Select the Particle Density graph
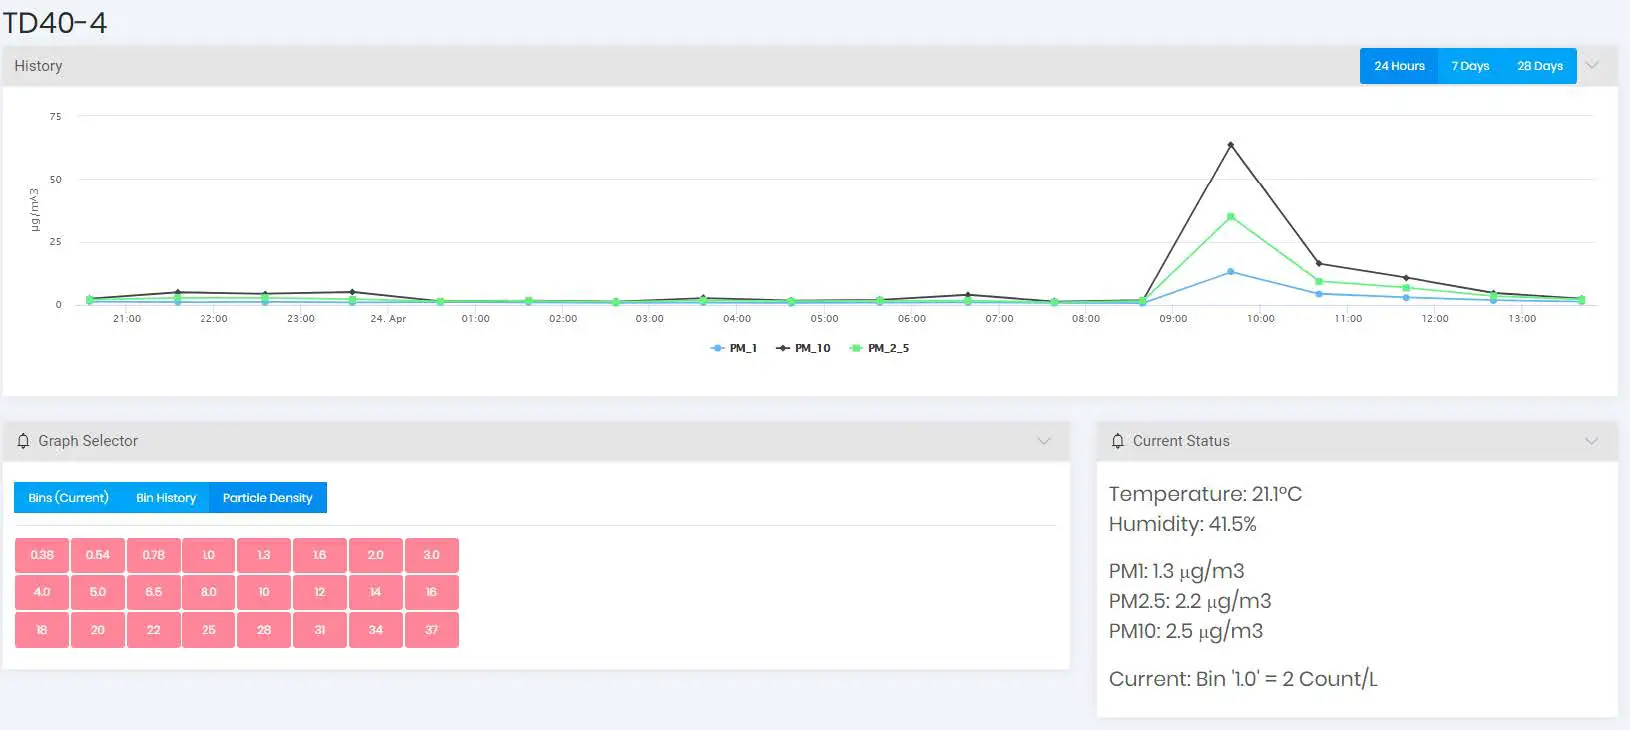1630x730 pixels. (267, 498)
